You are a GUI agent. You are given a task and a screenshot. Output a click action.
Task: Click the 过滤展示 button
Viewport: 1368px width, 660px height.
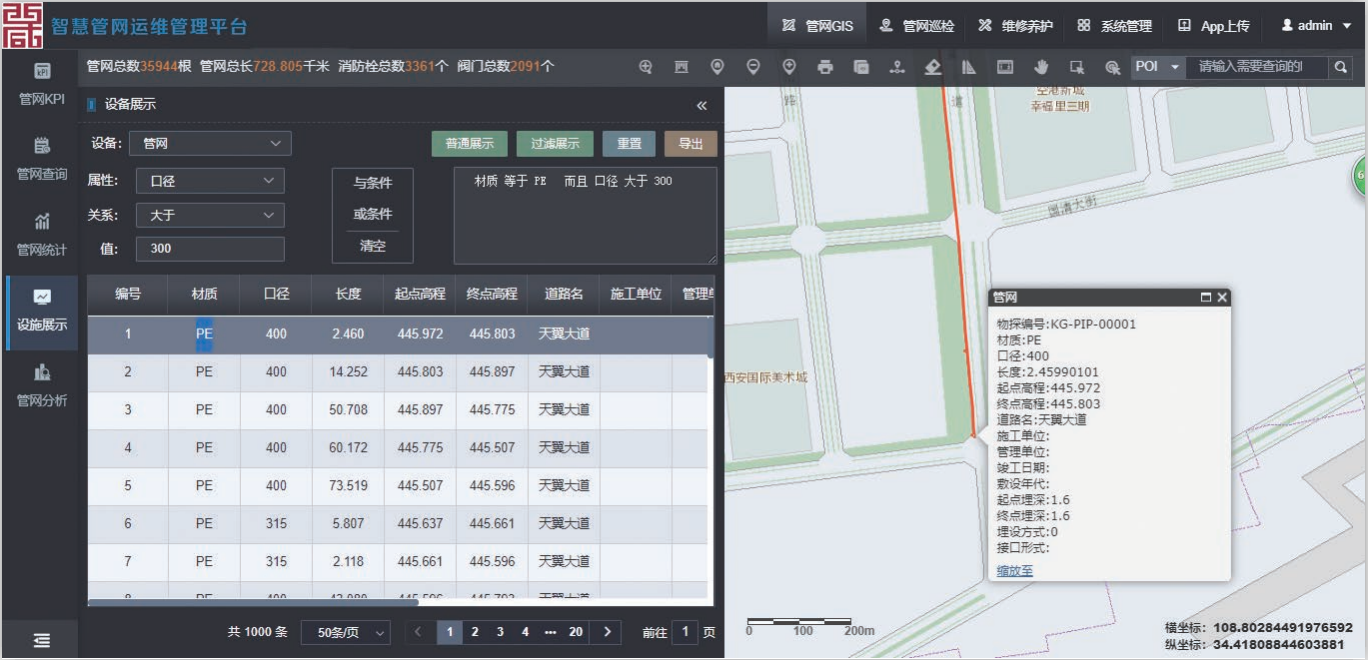tap(555, 144)
